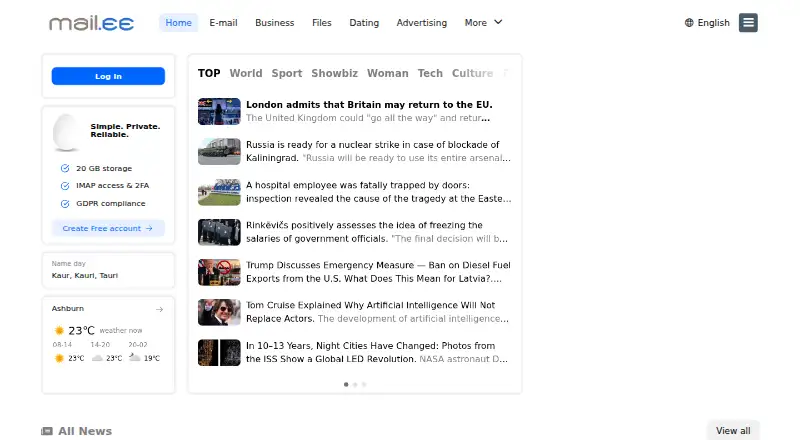The image size is (800, 440).
Task: Click checkmark icon beside GDPR compliance
Action: coord(65,204)
